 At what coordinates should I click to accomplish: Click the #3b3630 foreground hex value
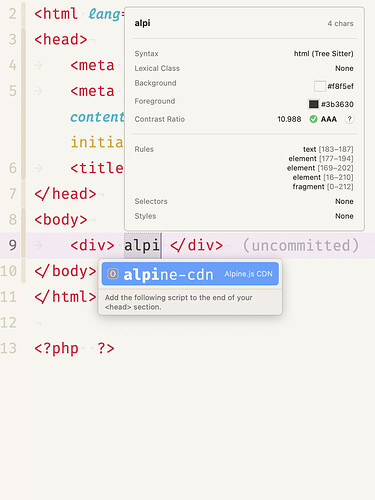pos(337,104)
